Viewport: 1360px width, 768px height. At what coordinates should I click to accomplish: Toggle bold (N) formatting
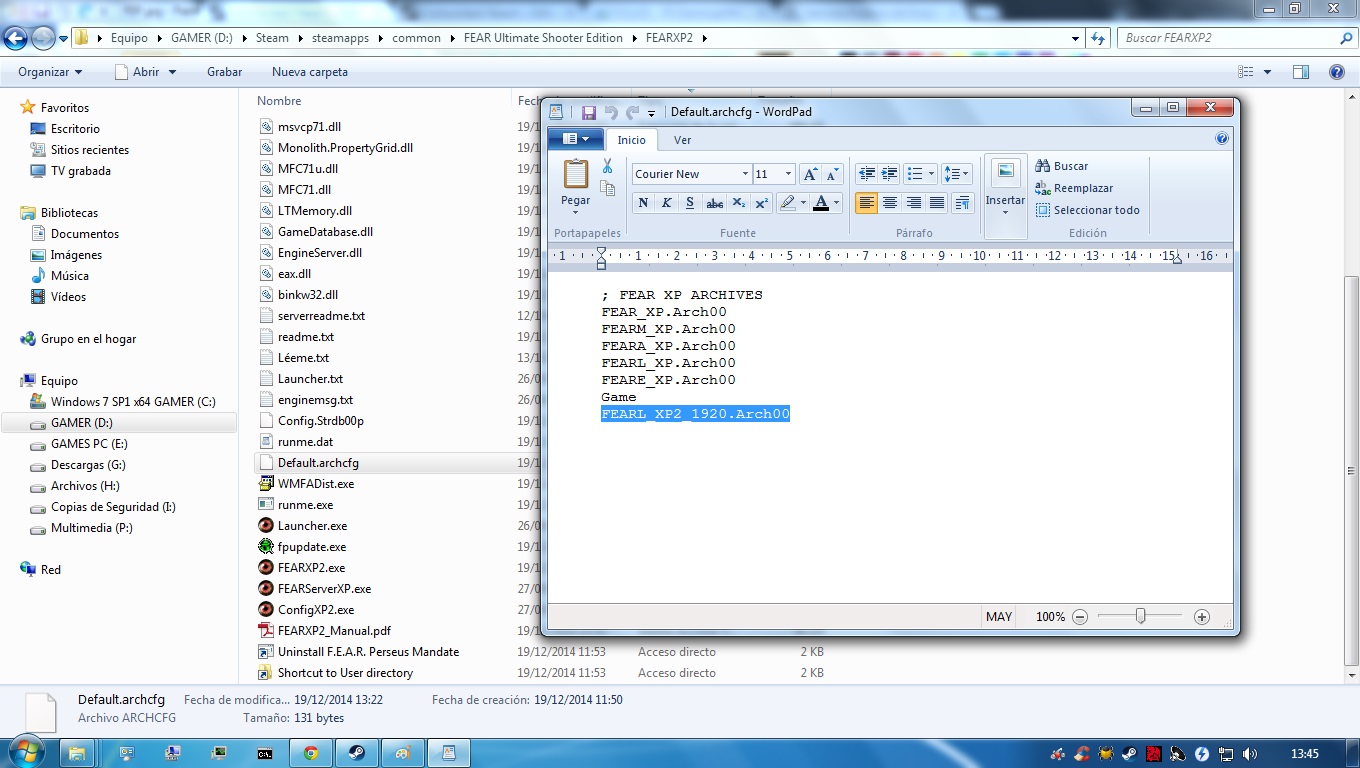coord(644,203)
